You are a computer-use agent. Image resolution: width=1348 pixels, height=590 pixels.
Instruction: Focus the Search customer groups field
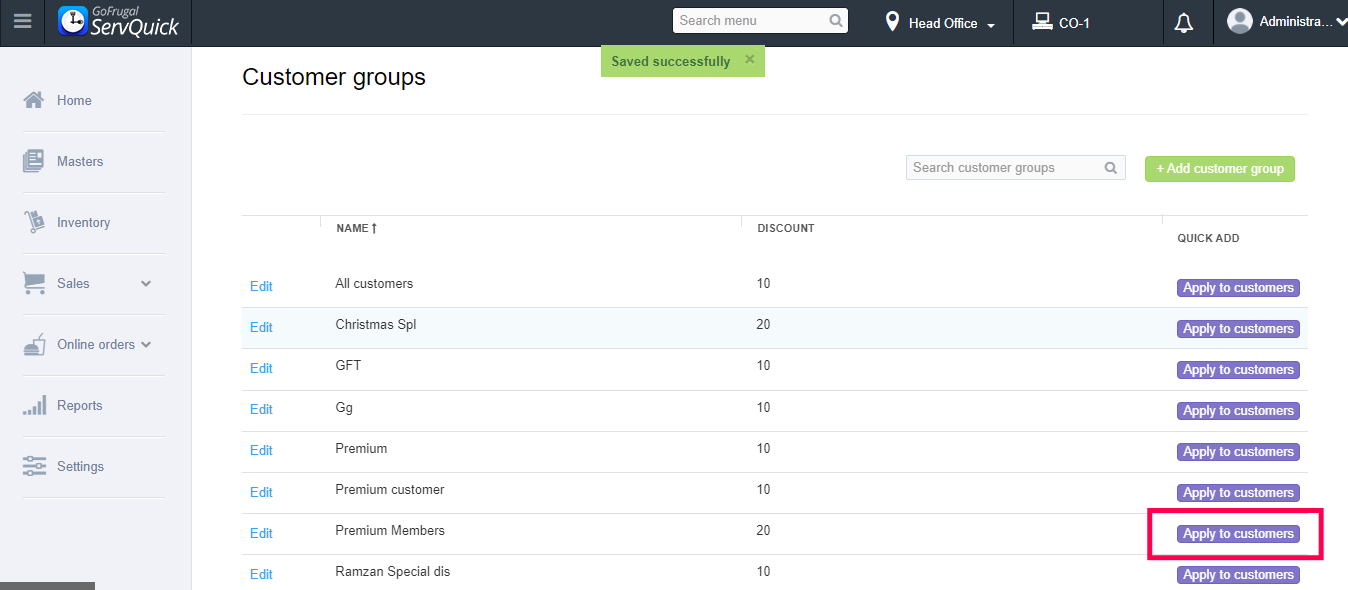1003,168
